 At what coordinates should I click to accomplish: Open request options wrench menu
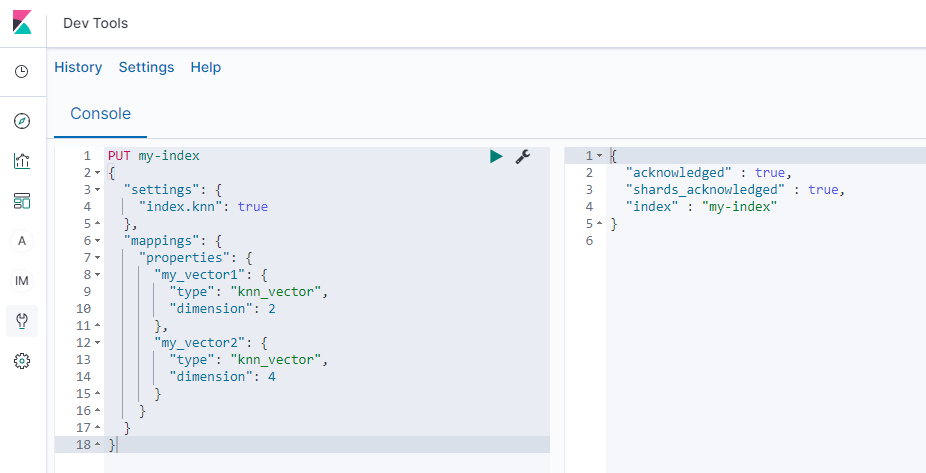(523, 156)
